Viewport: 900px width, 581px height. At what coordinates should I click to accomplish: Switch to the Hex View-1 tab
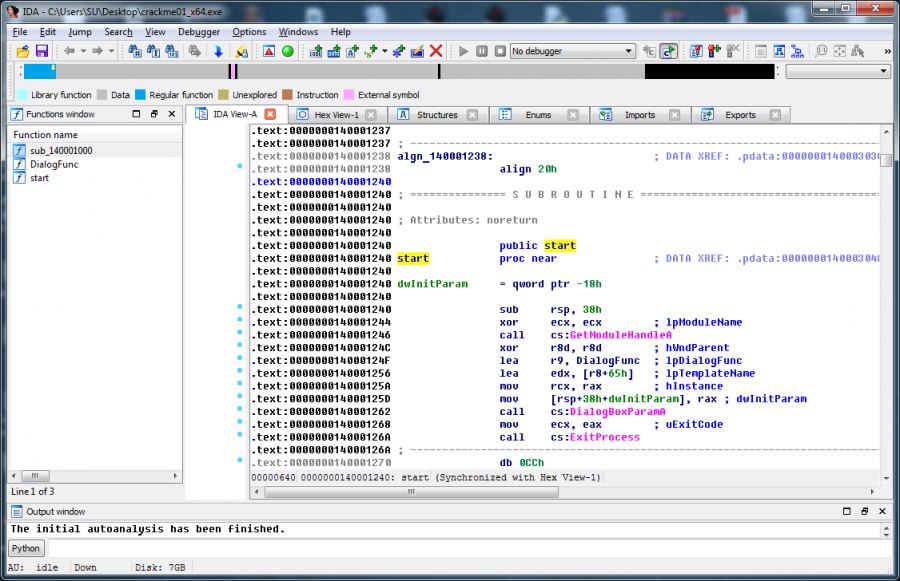point(336,115)
